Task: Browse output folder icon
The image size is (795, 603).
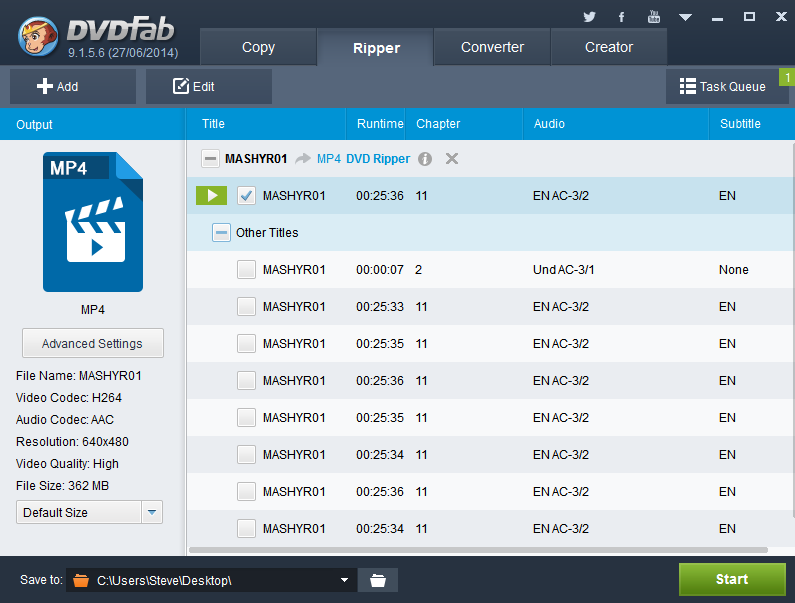Action: click(x=378, y=580)
